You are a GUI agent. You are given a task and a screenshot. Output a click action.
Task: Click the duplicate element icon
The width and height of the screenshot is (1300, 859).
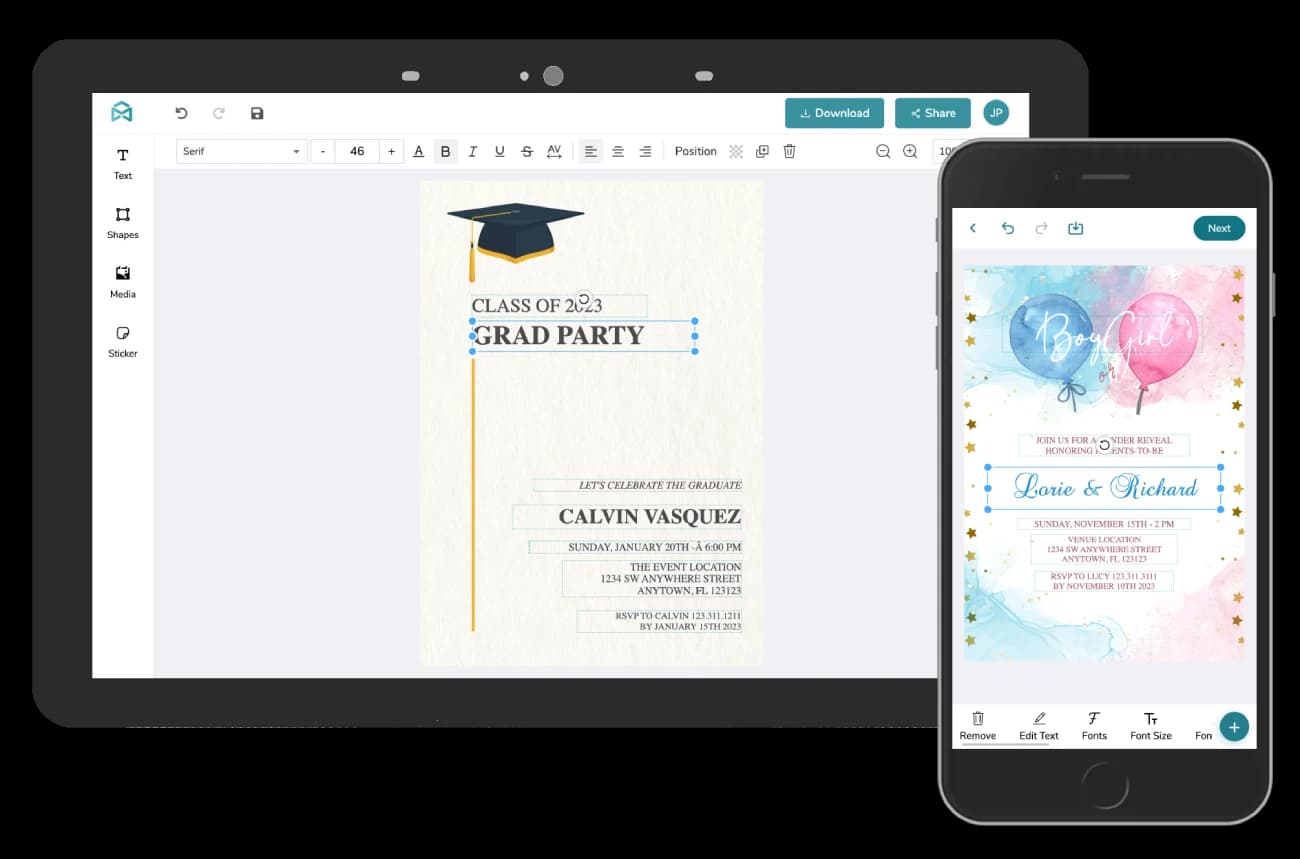[x=762, y=151]
